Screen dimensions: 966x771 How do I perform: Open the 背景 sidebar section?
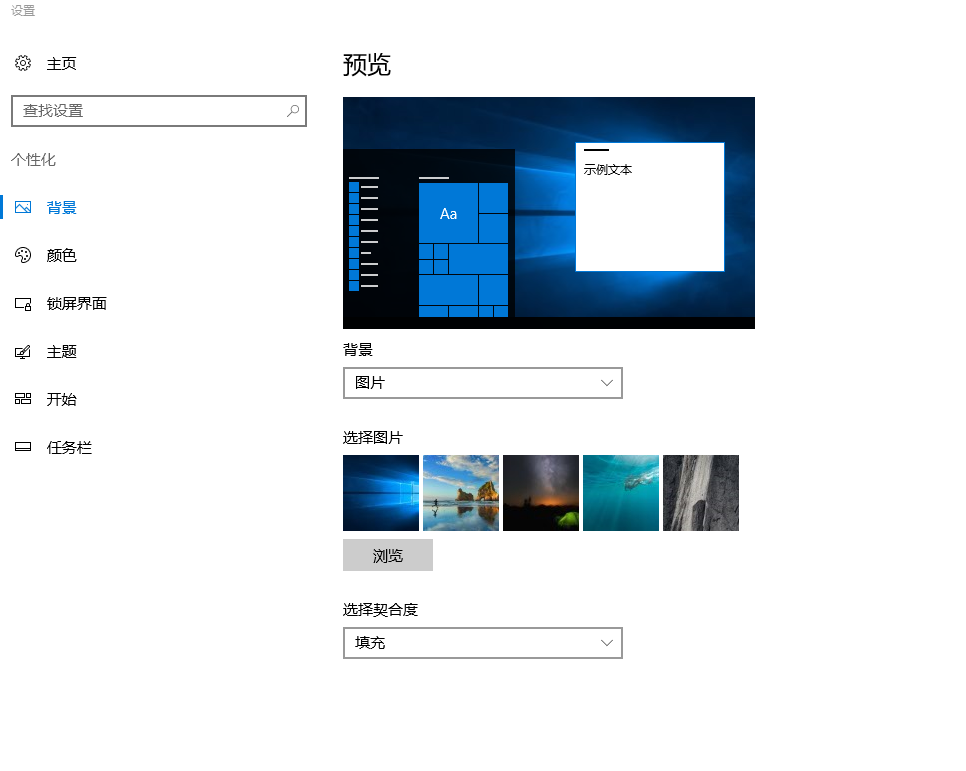(61, 208)
